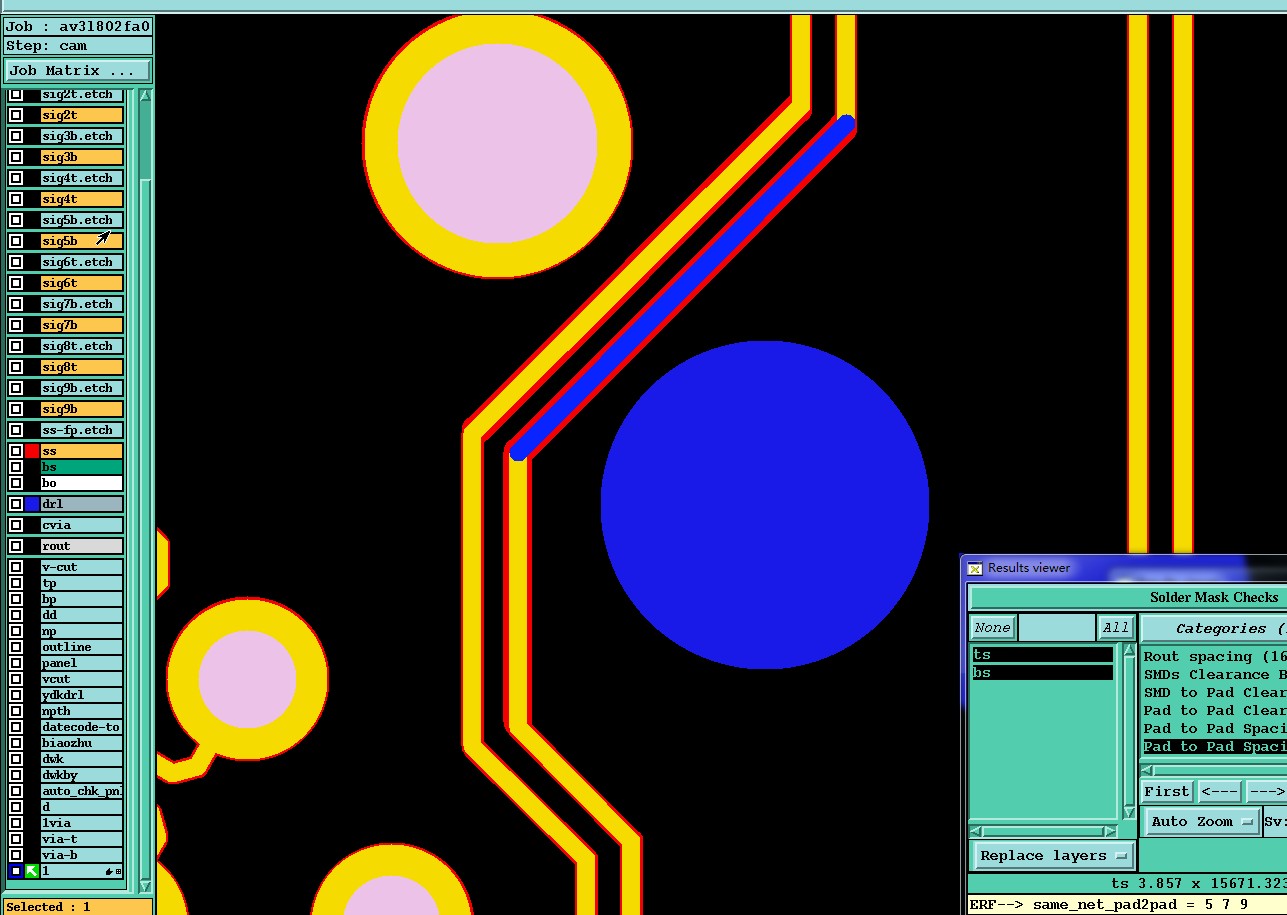Go to next result with right arrow
Image resolution: width=1287 pixels, height=915 pixels.
[1265, 791]
